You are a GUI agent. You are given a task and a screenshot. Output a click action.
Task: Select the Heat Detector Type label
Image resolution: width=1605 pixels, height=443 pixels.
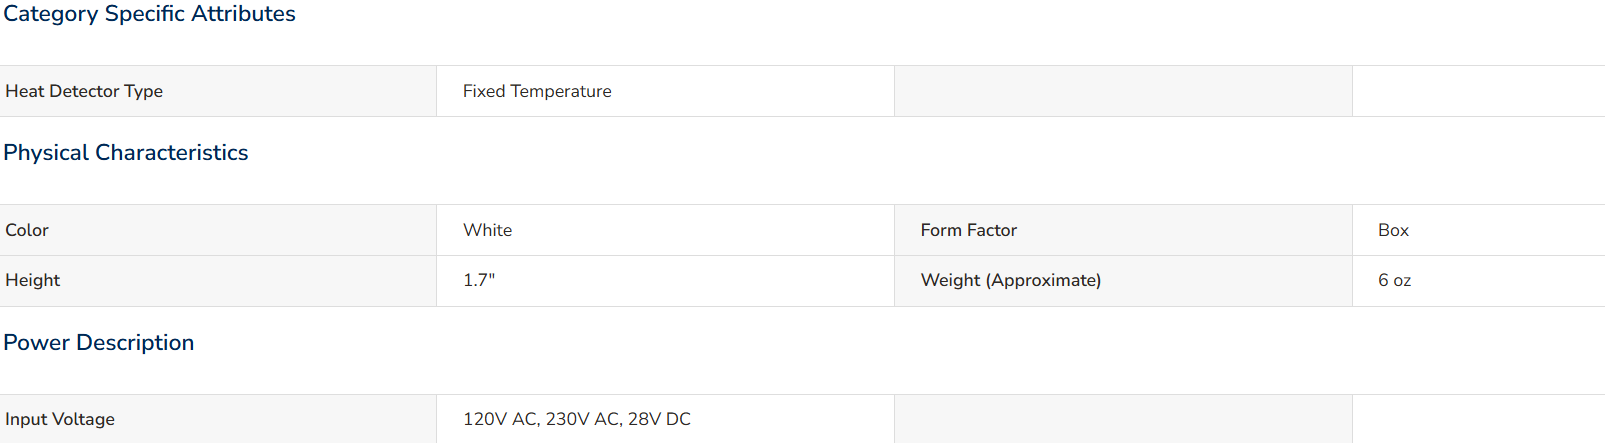84,91
